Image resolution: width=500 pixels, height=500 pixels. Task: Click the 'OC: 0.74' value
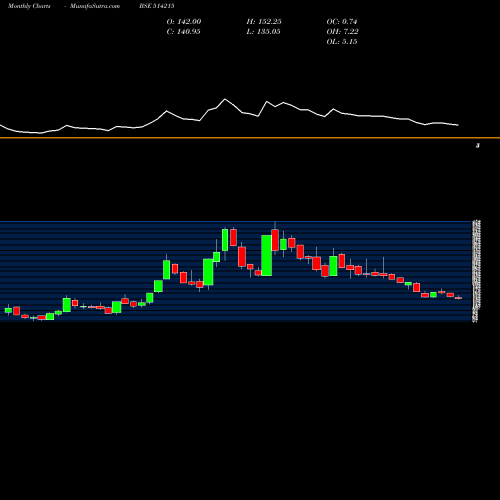pos(342,22)
